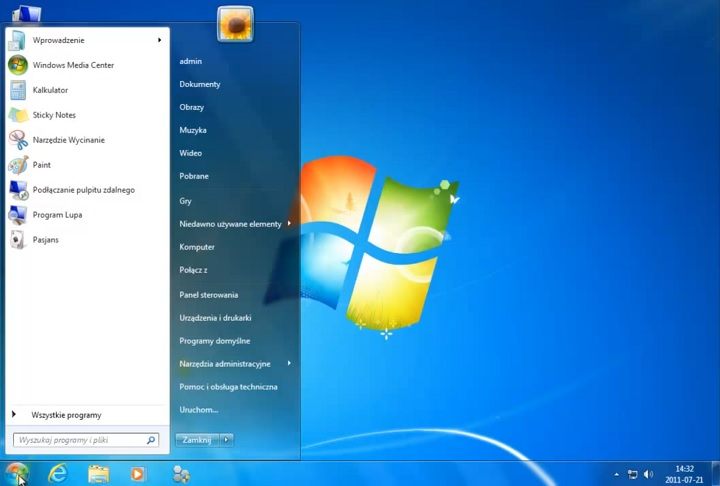Click the network tray icon
The image size is (720, 486).
click(x=632, y=475)
